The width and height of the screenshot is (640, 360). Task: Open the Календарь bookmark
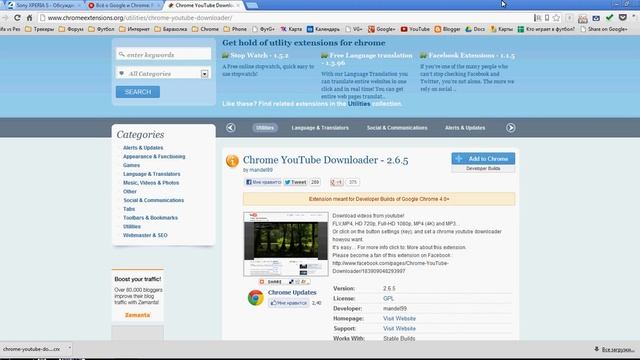coord(323,29)
